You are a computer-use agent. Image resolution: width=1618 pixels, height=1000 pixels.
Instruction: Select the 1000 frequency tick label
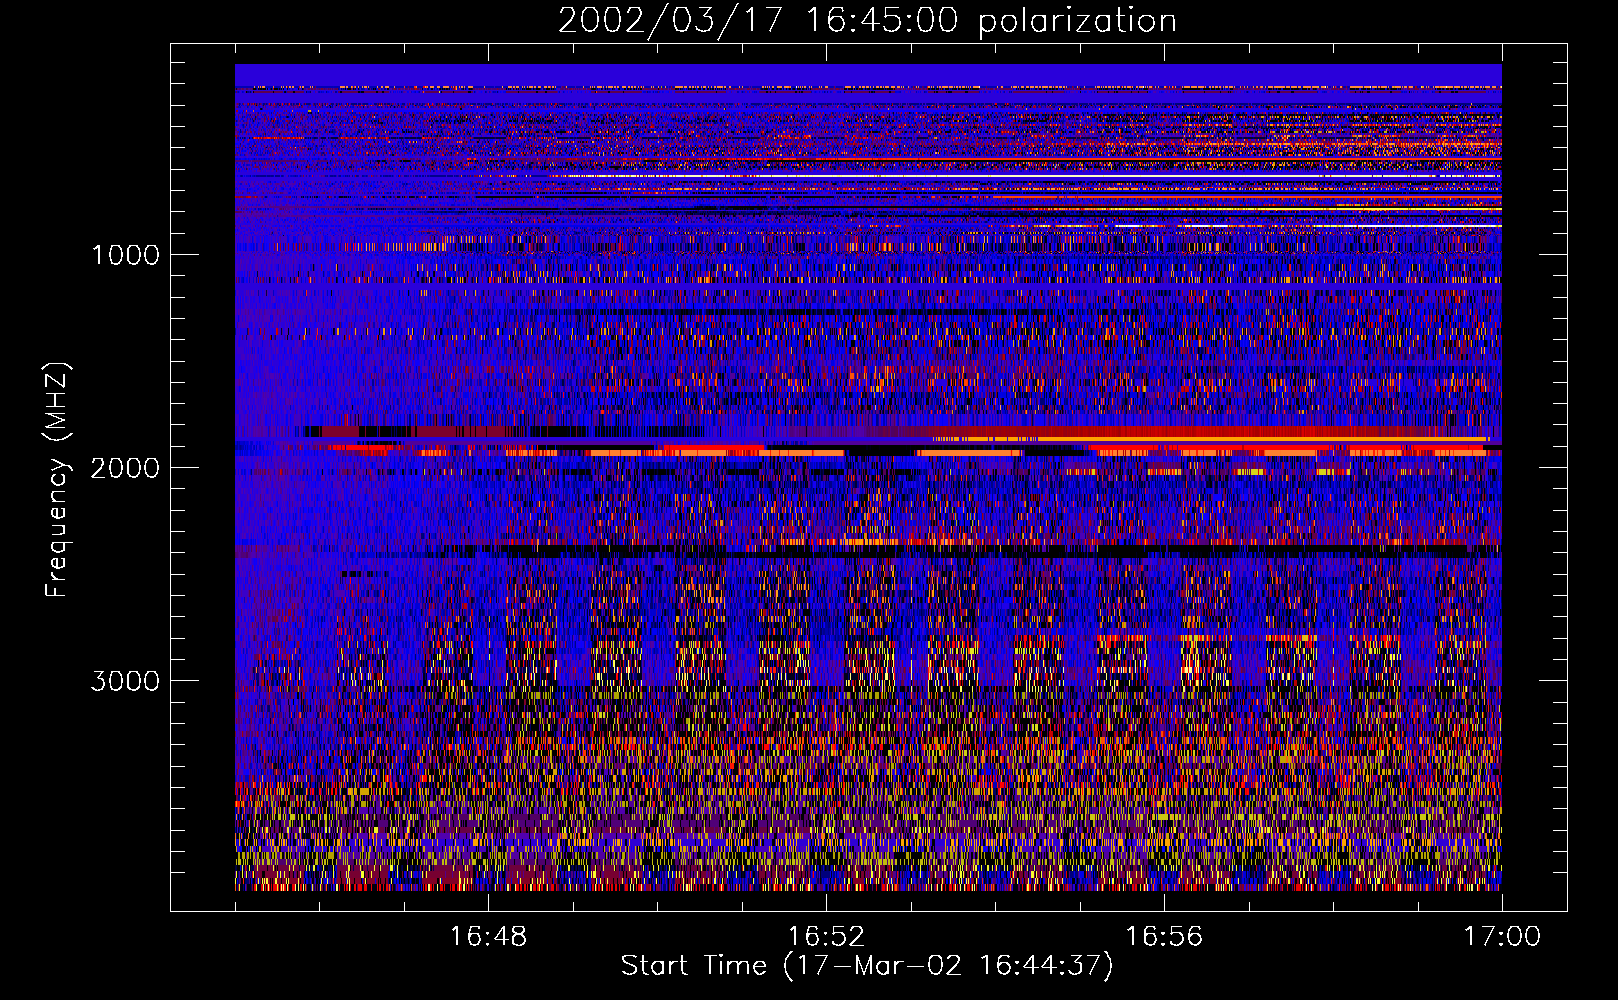coord(125,255)
